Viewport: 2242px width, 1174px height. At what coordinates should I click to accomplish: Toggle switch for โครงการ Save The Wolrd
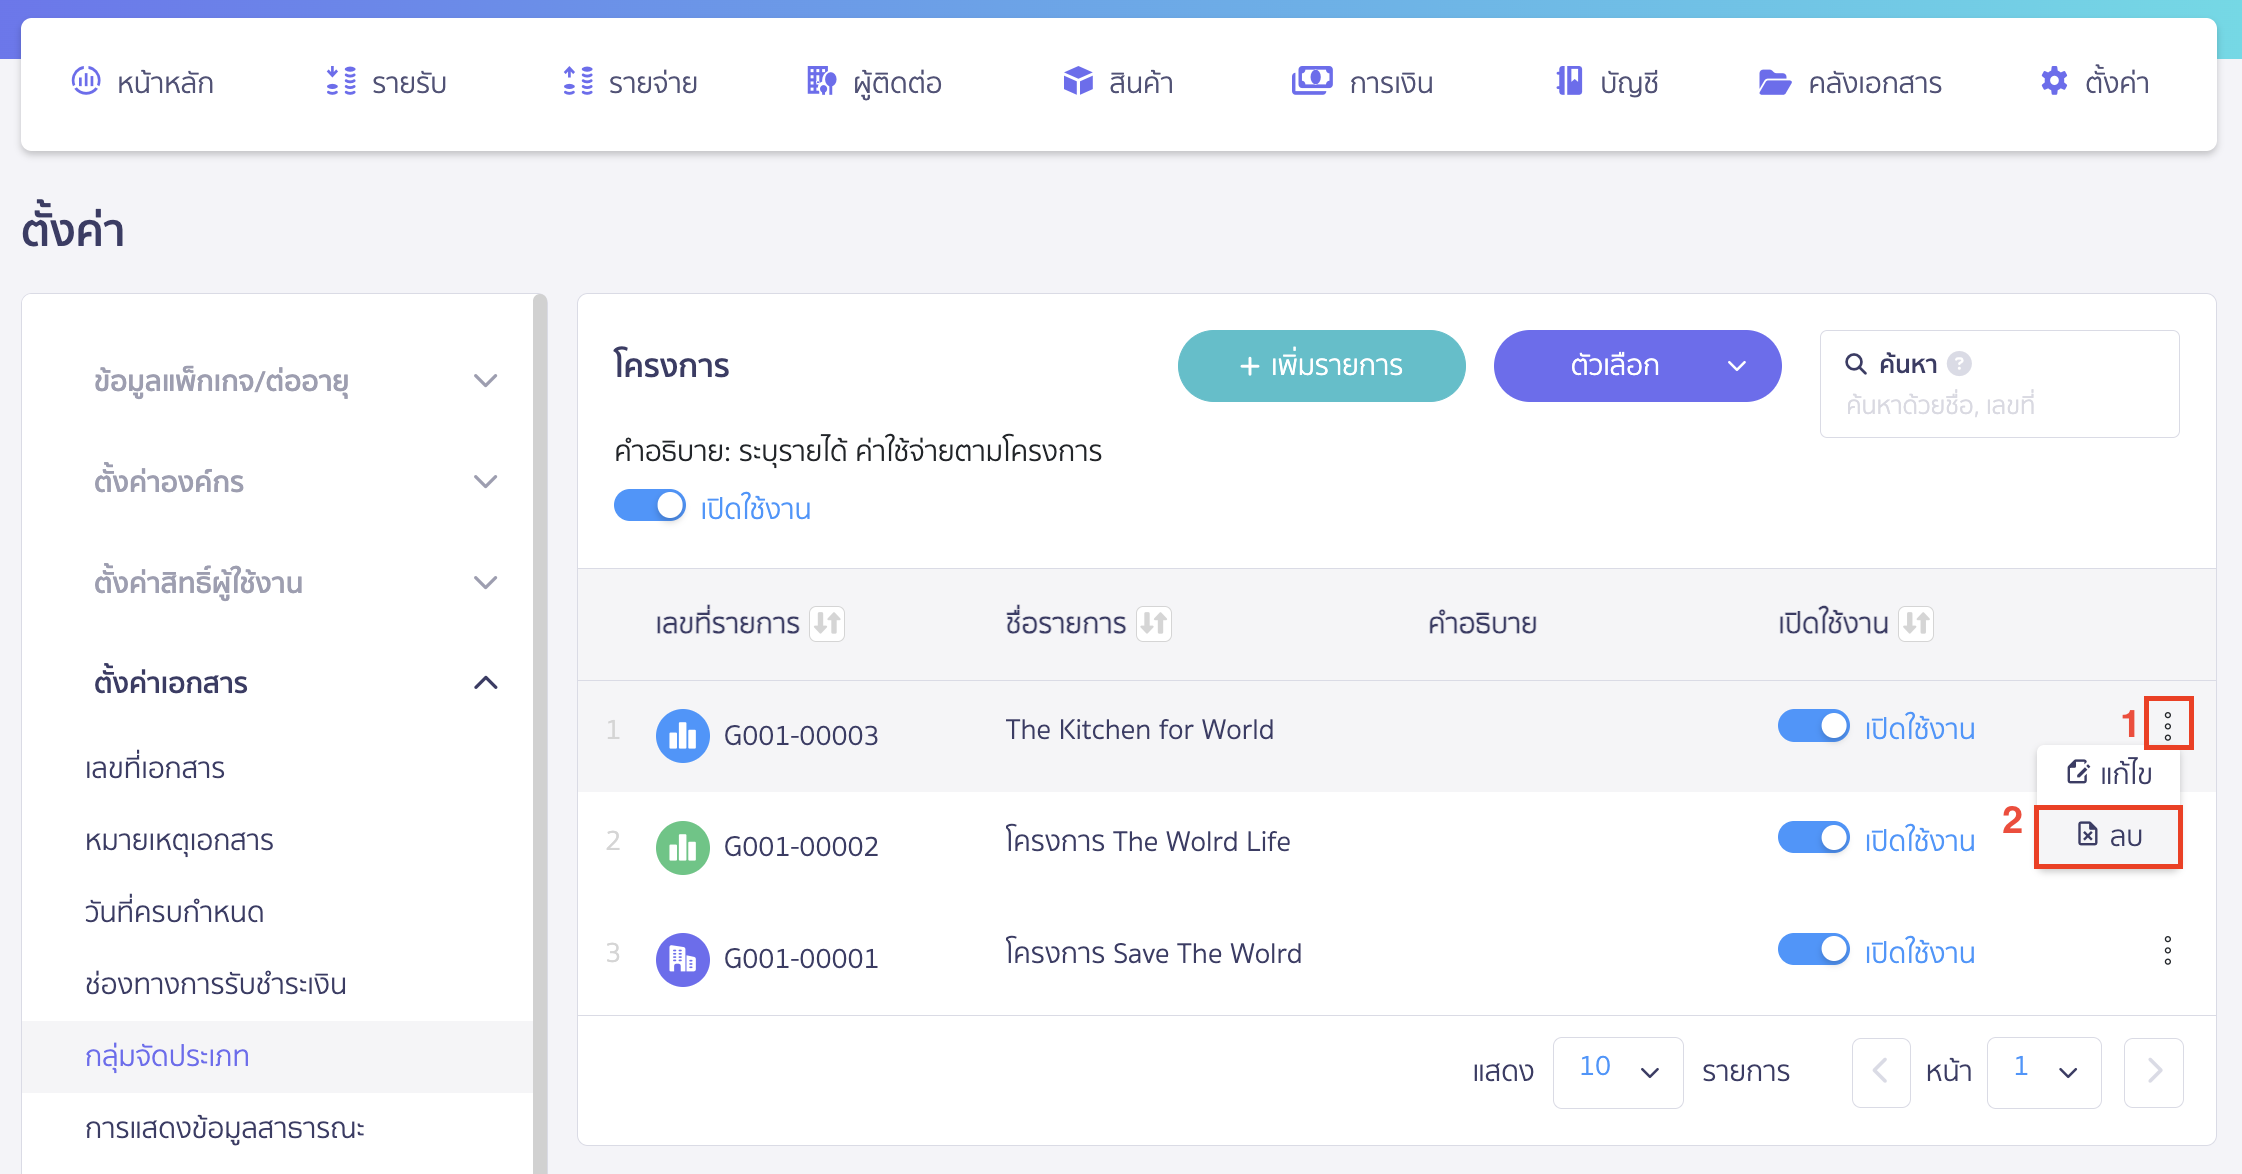[x=1813, y=950]
